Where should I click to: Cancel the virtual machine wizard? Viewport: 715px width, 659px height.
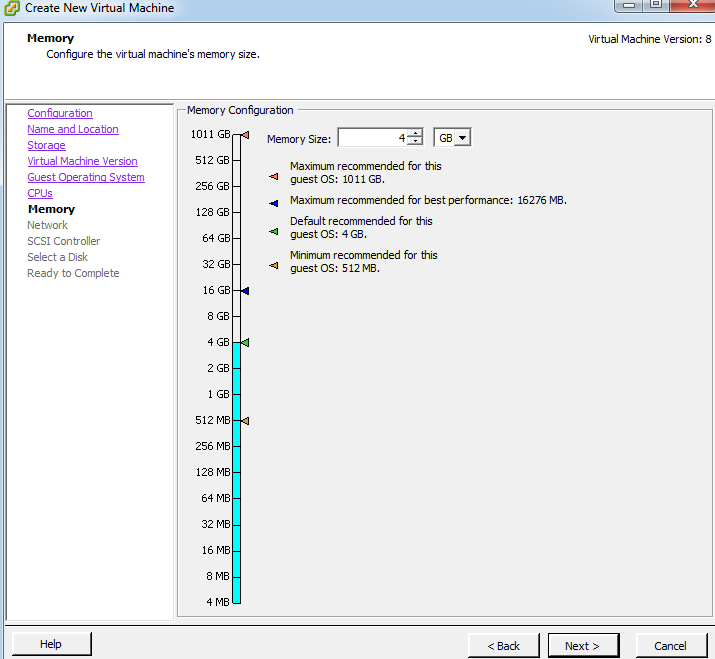671,646
